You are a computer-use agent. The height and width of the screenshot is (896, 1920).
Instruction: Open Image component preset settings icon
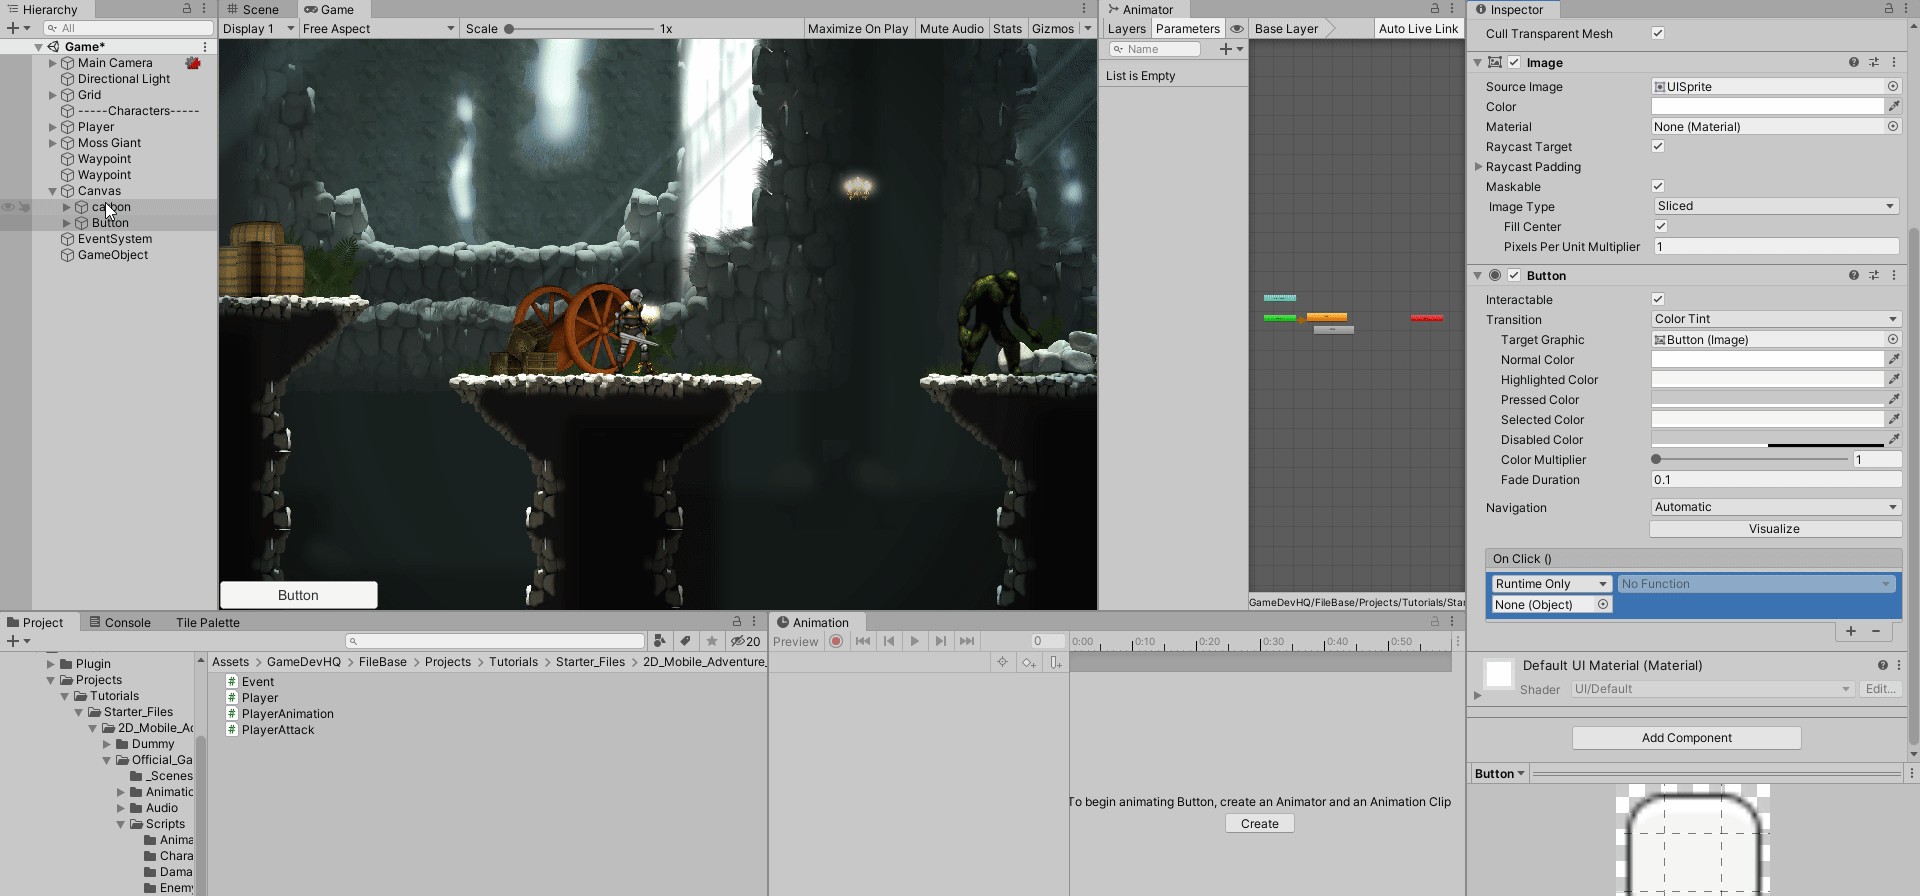(1874, 62)
